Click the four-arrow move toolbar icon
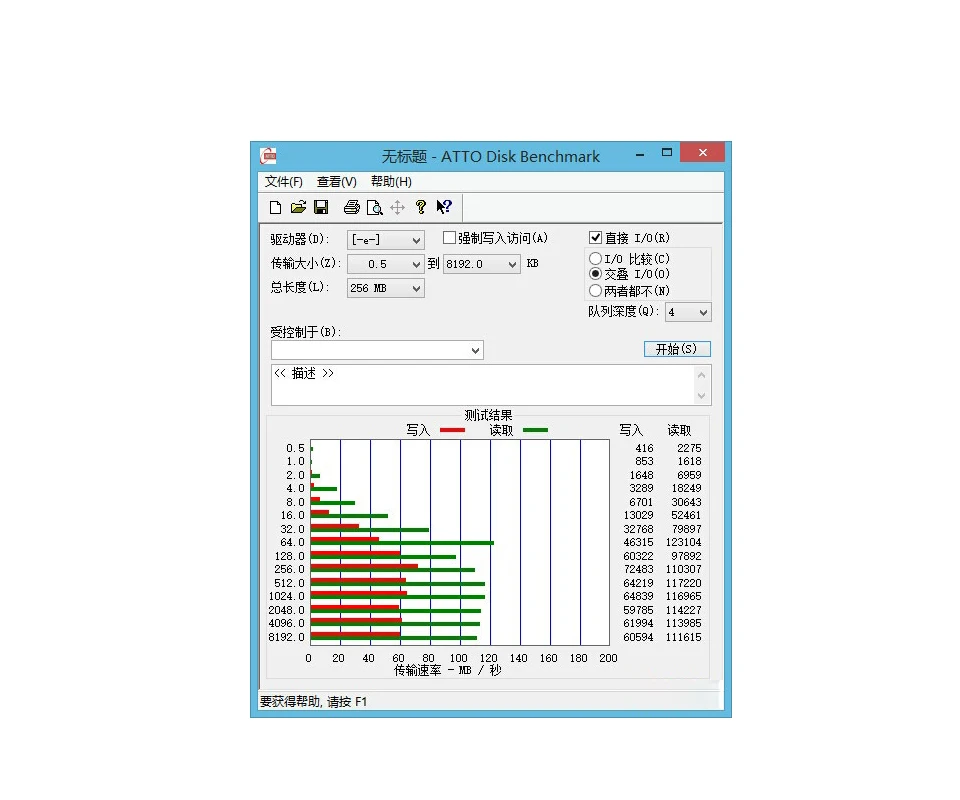Viewport: 960px width, 800px height. (397, 207)
